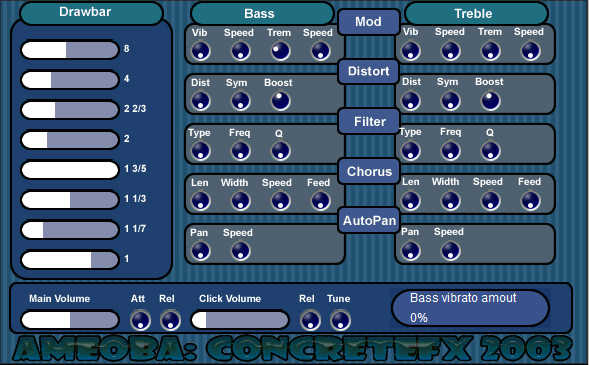Screen dimensions: 589x365
Task: Click the Bass filter Freq knob
Action: point(240,151)
